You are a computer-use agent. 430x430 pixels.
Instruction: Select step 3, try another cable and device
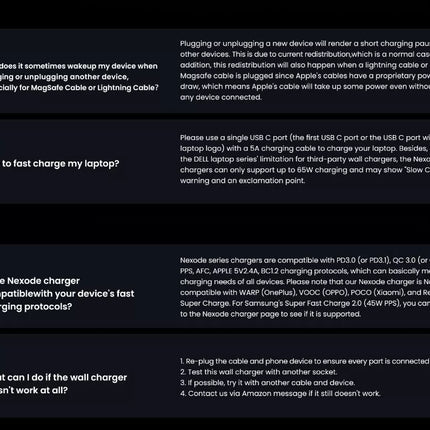(267, 383)
